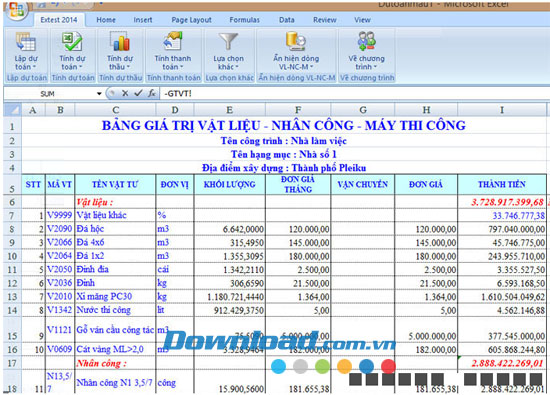This screenshot has height=395, width=550.
Task: Expand the Về chương trình dropdown arrow
Action: (375, 67)
